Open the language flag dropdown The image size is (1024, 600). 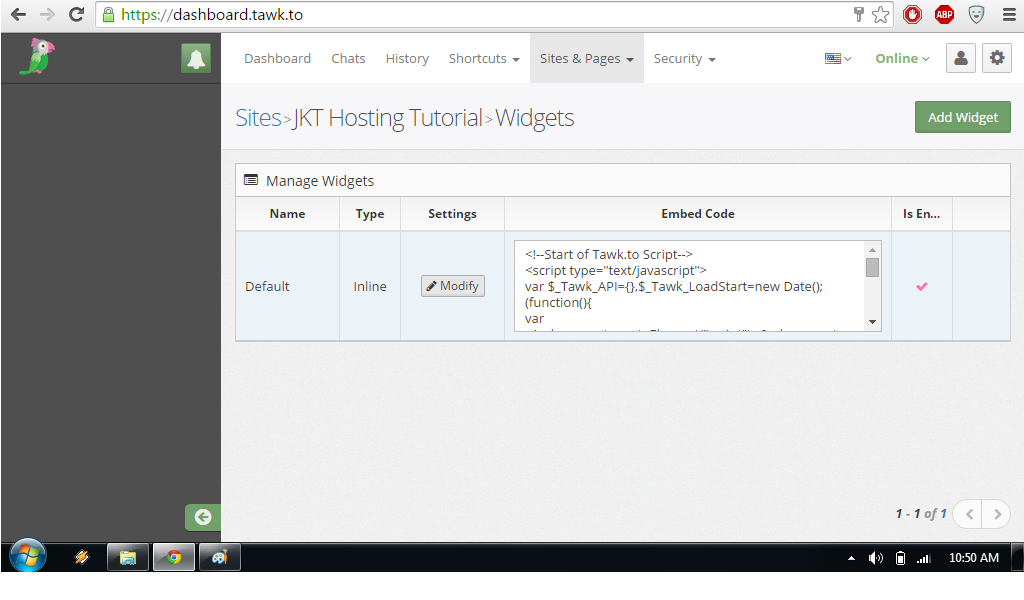838,59
